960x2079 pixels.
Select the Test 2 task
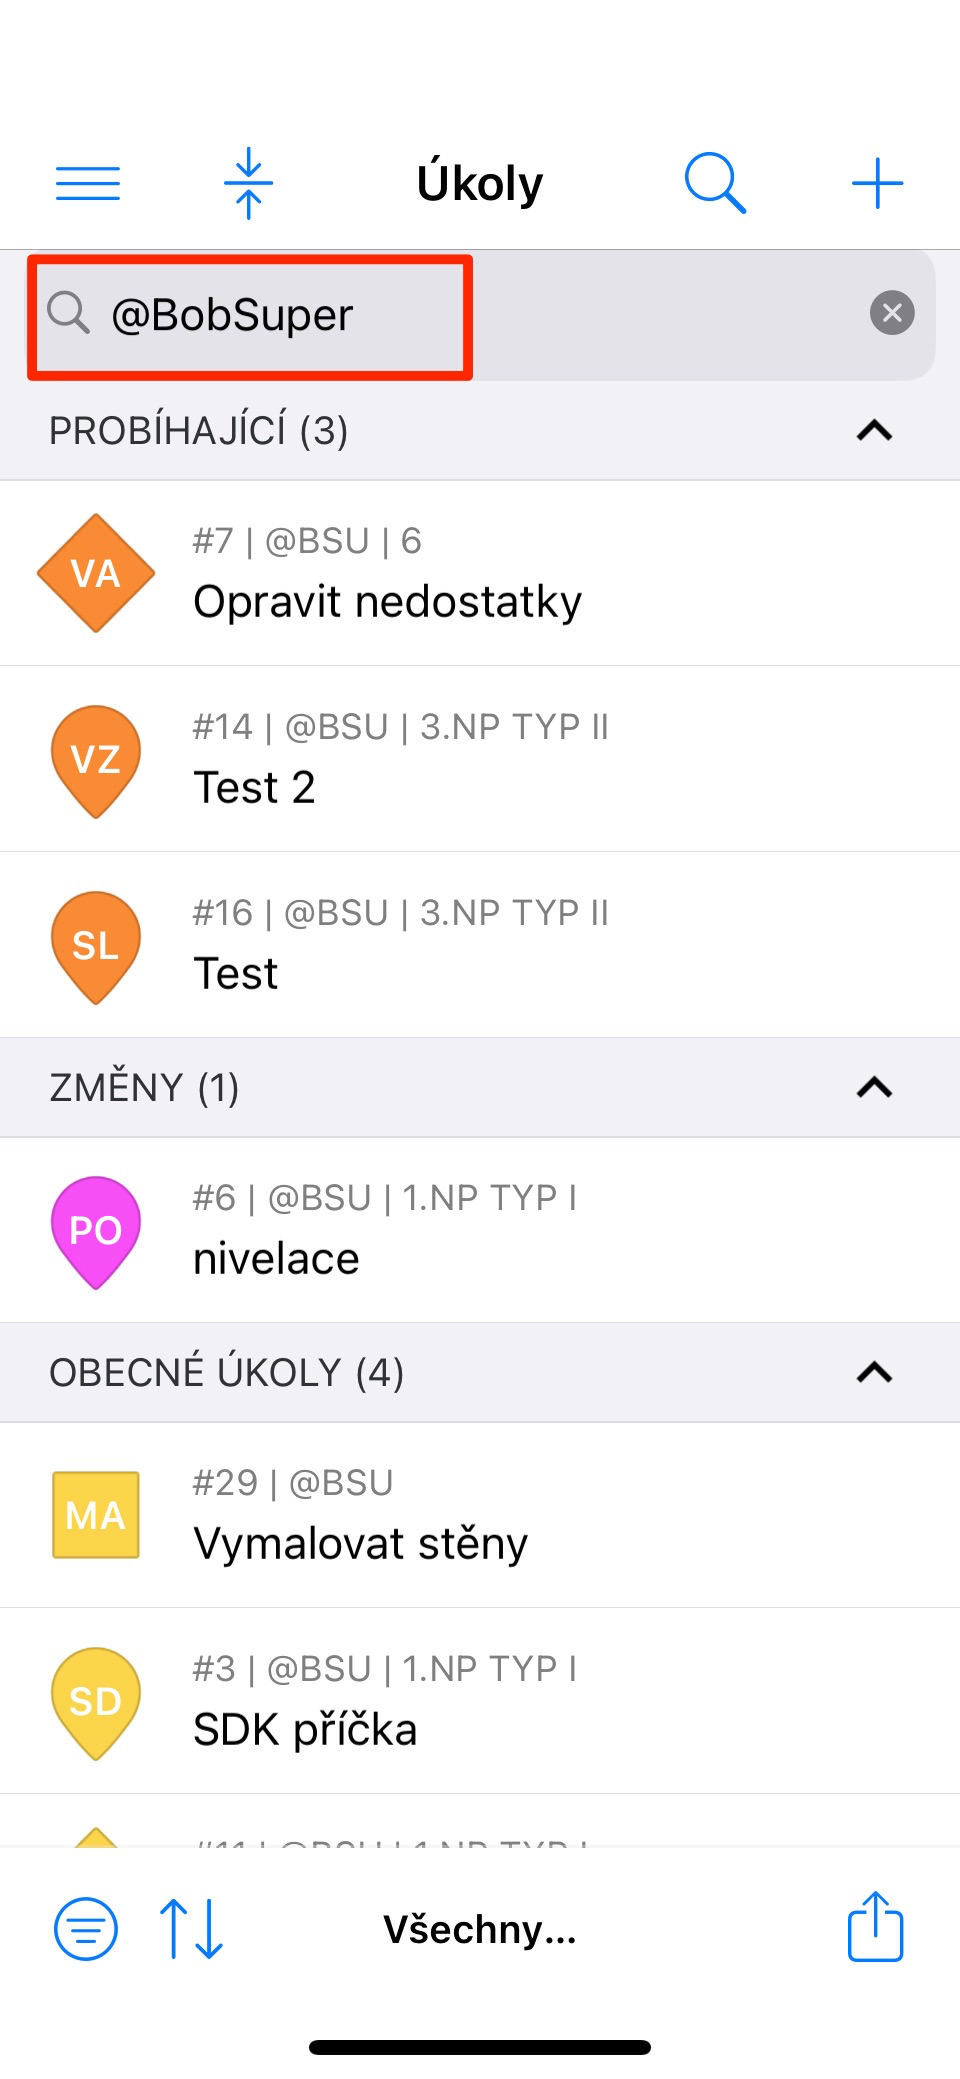480,760
